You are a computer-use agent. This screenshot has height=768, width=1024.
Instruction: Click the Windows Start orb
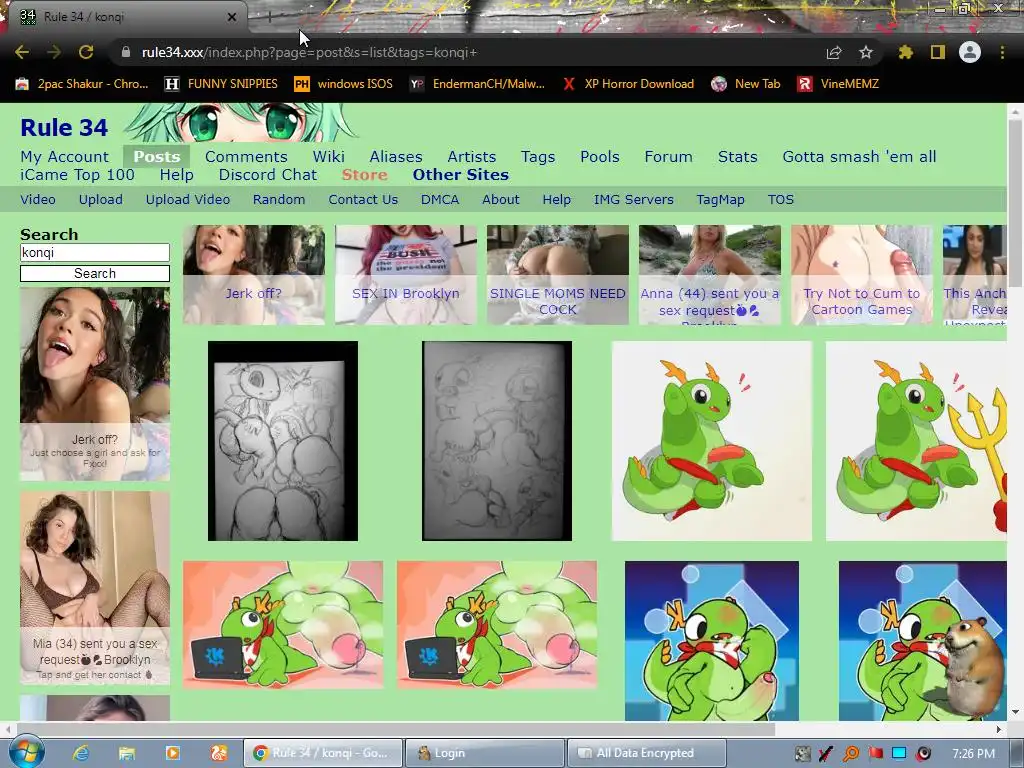tap(27, 752)
